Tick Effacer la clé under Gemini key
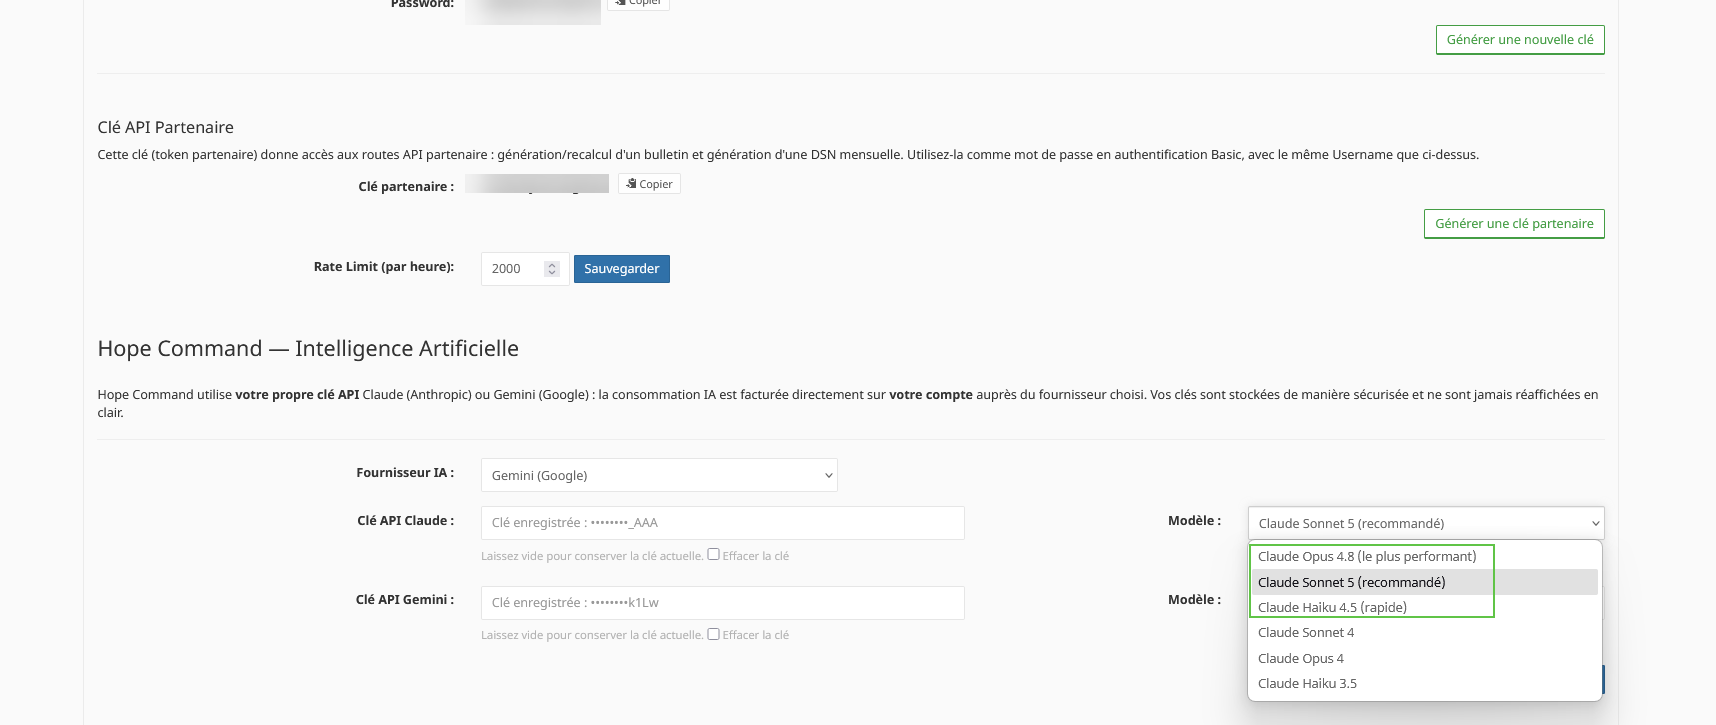Screen dimensions: 1716x725 (x=713, y=634)
